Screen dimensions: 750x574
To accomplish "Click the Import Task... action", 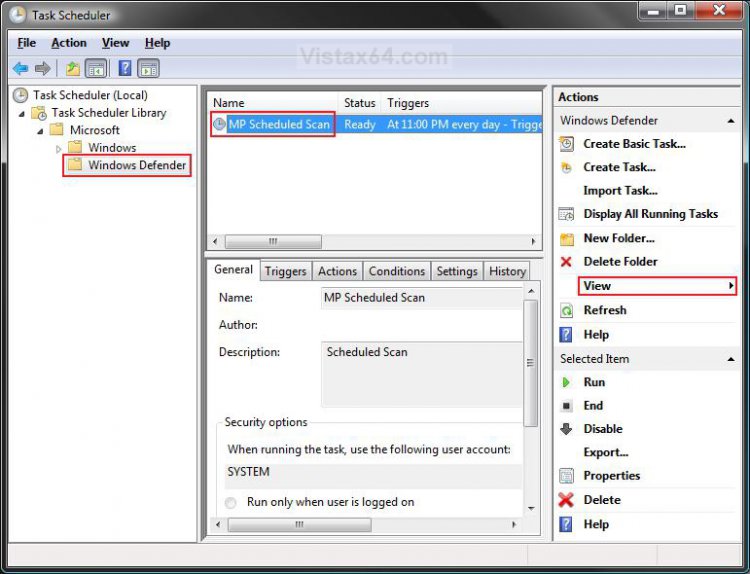I will click(620, 191).
